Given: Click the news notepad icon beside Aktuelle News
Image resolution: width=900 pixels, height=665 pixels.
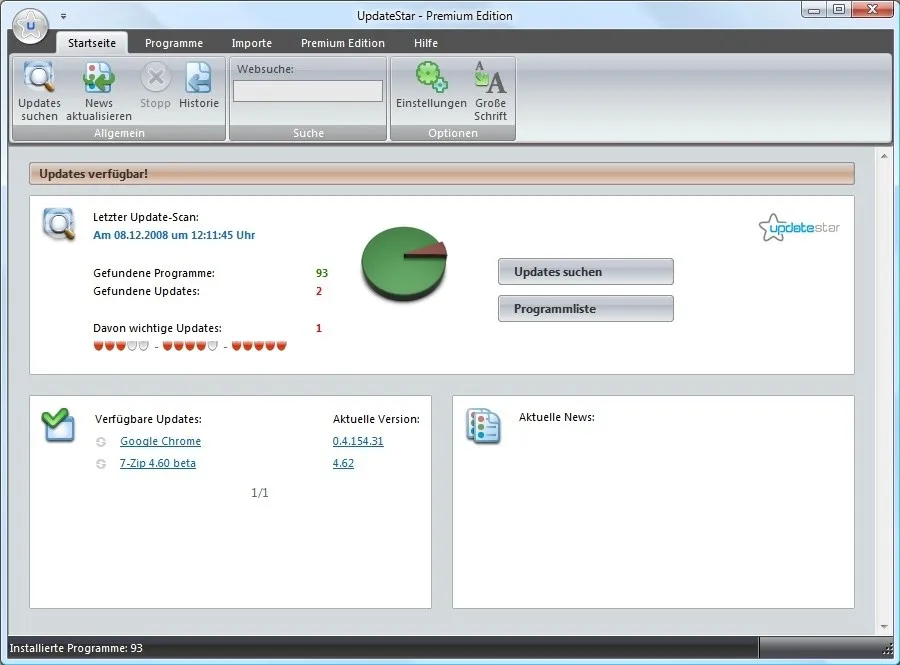Looking at the screenshot, I should (x=483, y=427).
